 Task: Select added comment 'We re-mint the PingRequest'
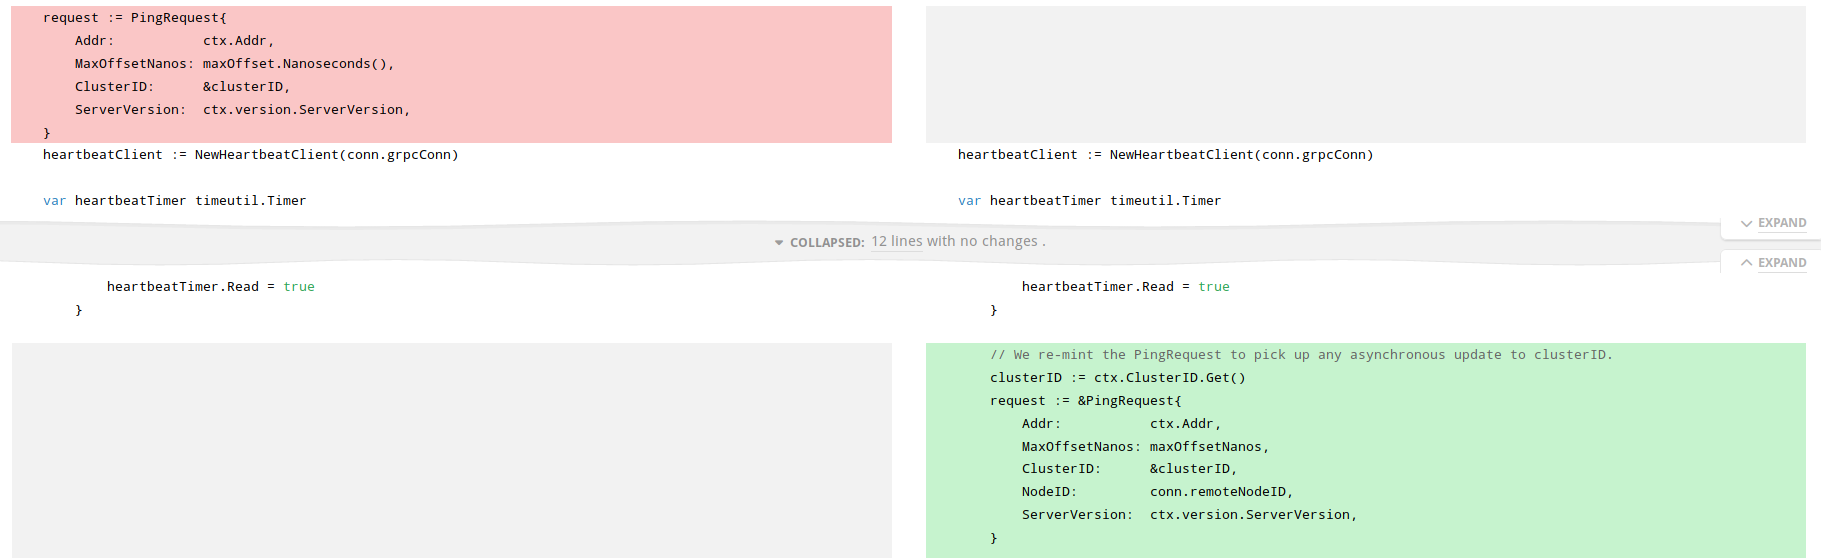click(1301, 355)
